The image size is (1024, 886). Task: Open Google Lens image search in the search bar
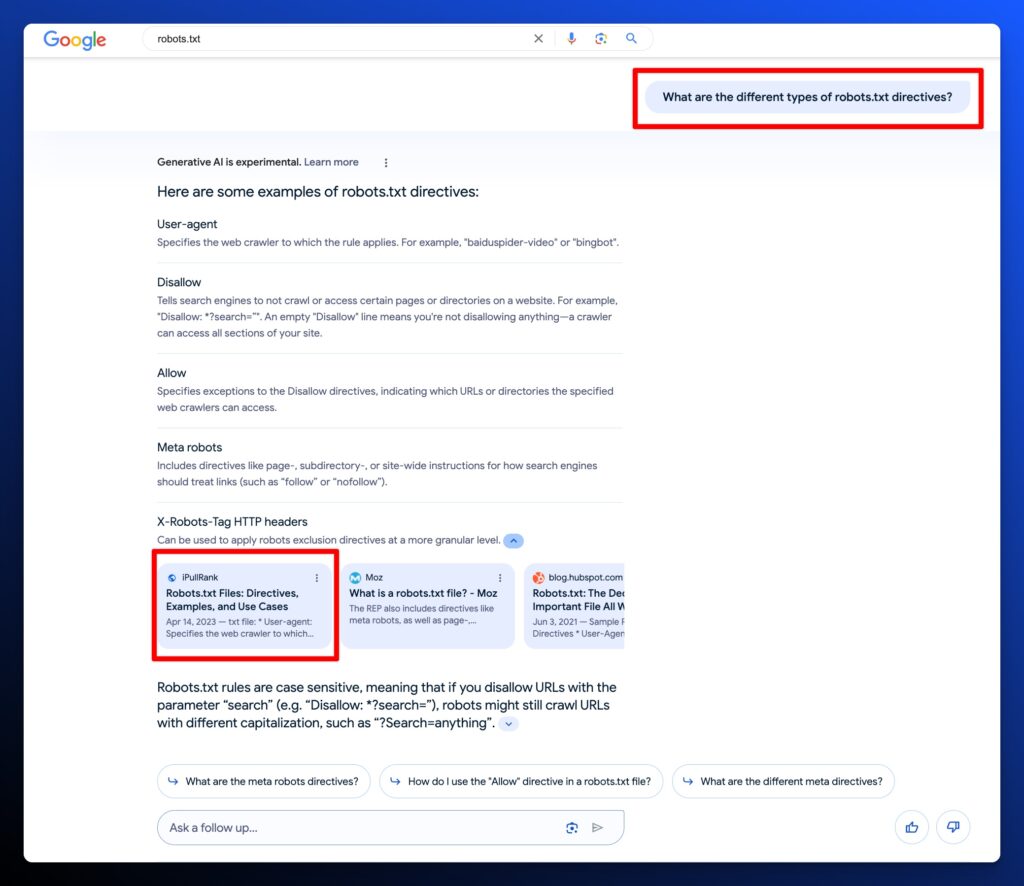click(x=601, y=39)
